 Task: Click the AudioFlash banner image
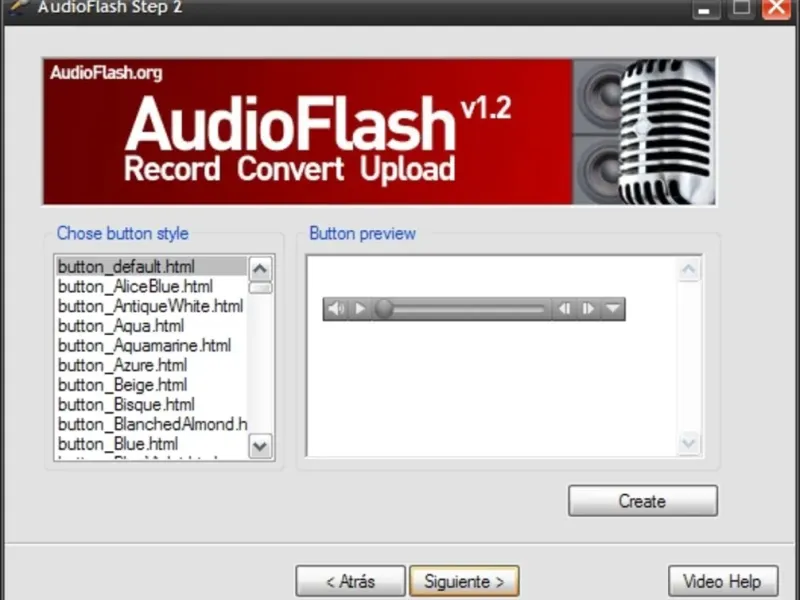tap(379, 132)
